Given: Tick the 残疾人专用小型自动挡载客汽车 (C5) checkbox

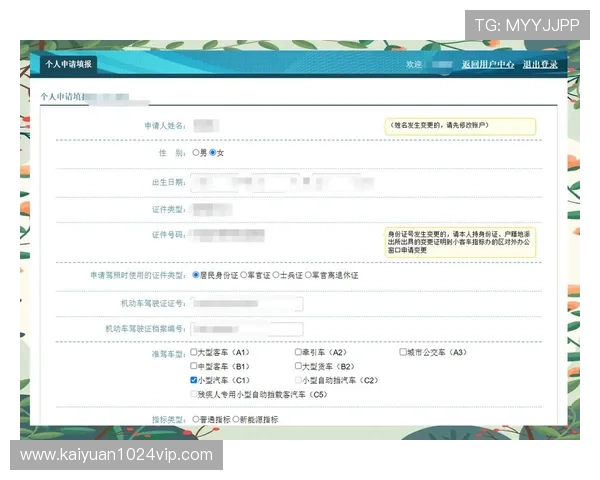Looking at the screenshot, I should coord(194,394).
